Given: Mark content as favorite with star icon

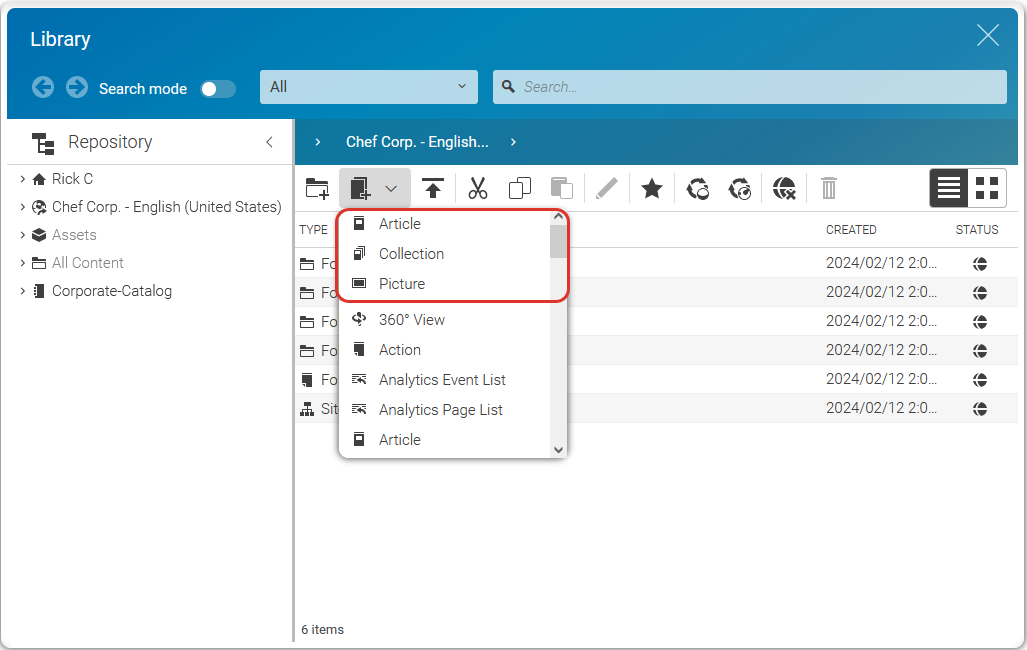Looking at the screenshot, I should pos(651,188).
